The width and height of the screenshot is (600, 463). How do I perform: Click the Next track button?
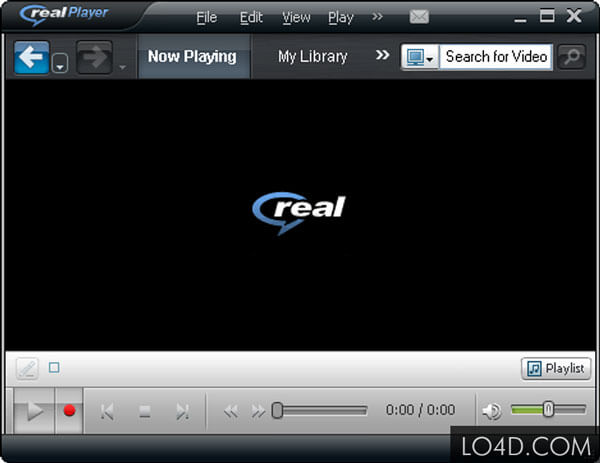[x=183, y=411]
